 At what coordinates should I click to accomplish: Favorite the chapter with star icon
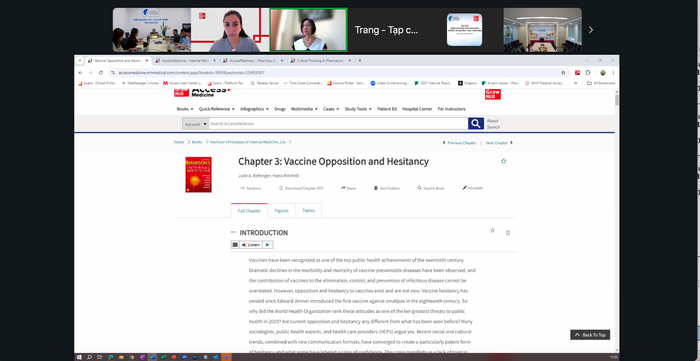(504, 161)
